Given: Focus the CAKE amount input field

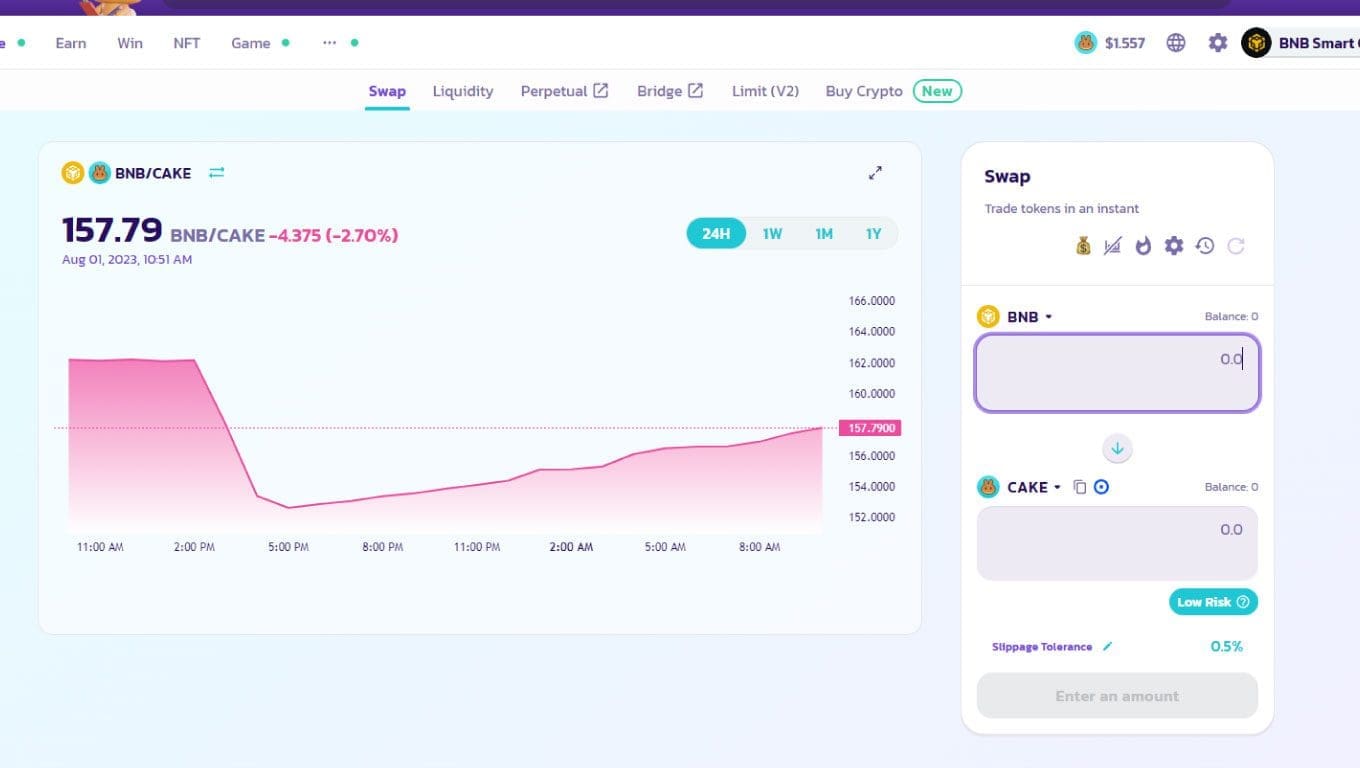Looking at the screenshot, I should coord(1117,543).
